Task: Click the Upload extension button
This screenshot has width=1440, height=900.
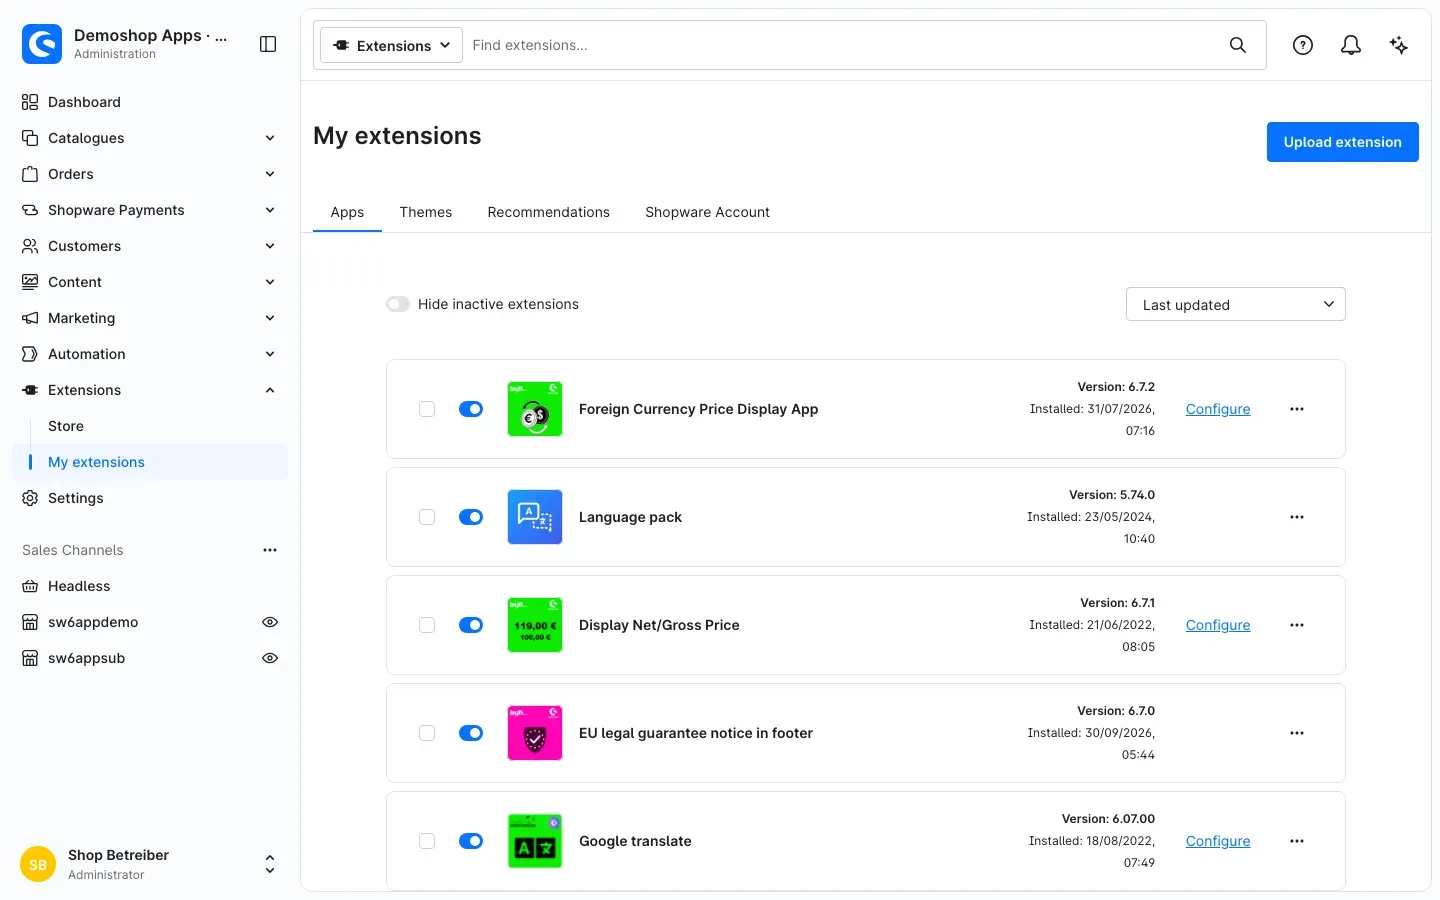Action: (x=1343, y=142)
